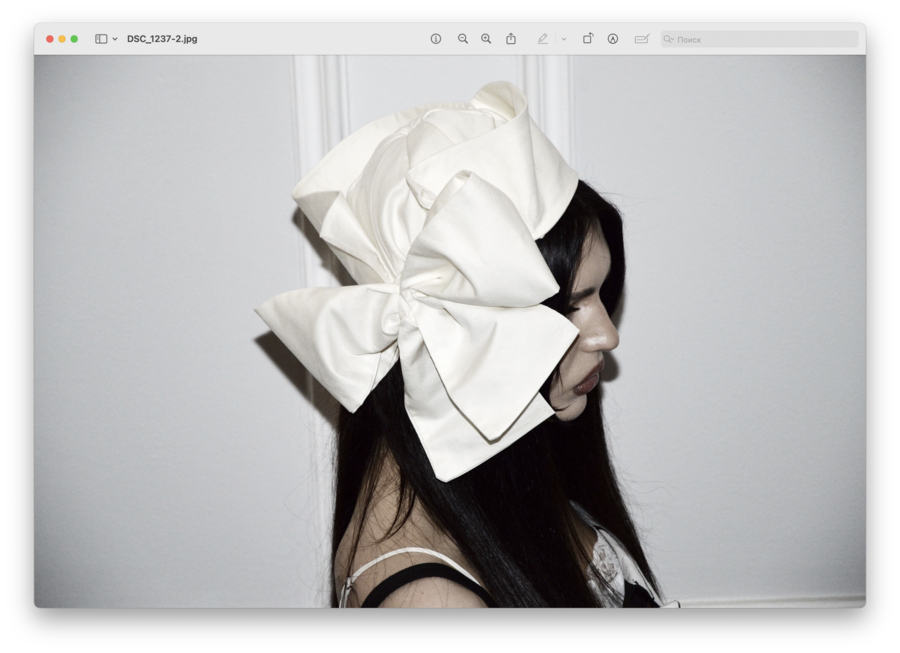Select the highlight pen tool
Screen dimensions: 900x653
pyautogui.click(x=542, y=38)
